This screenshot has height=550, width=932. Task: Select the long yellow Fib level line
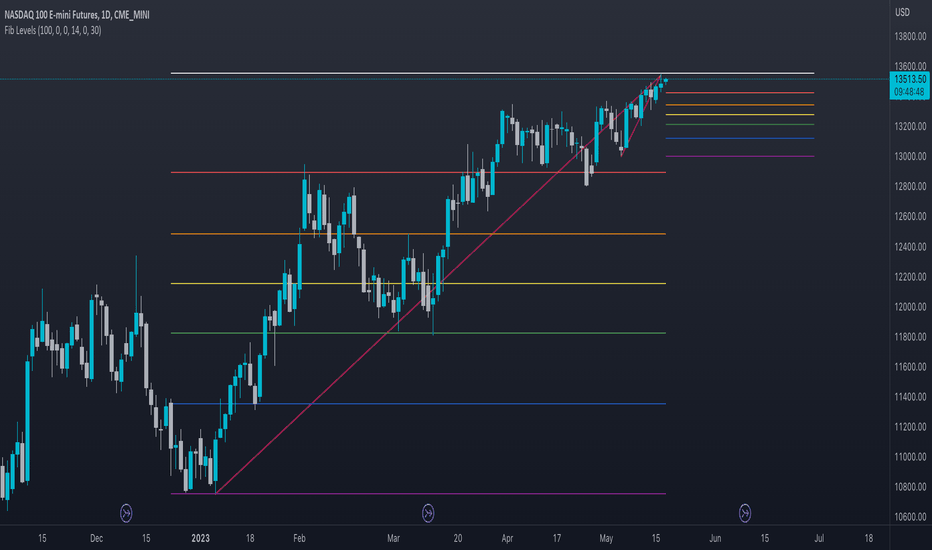(x=418, y=284)
